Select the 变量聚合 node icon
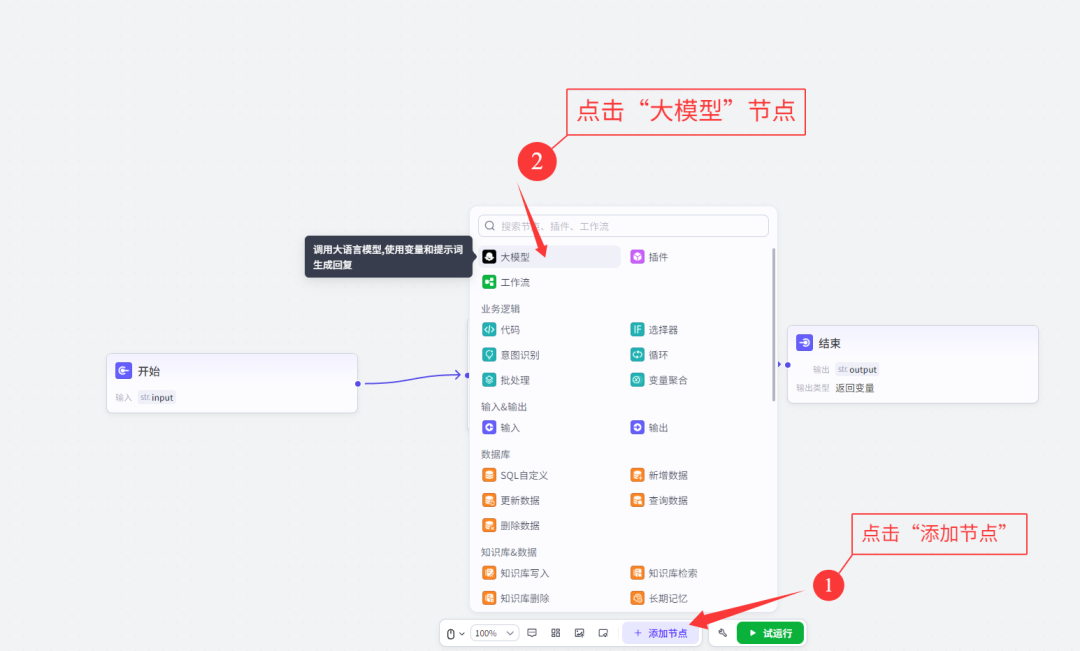 click(637, 380)
